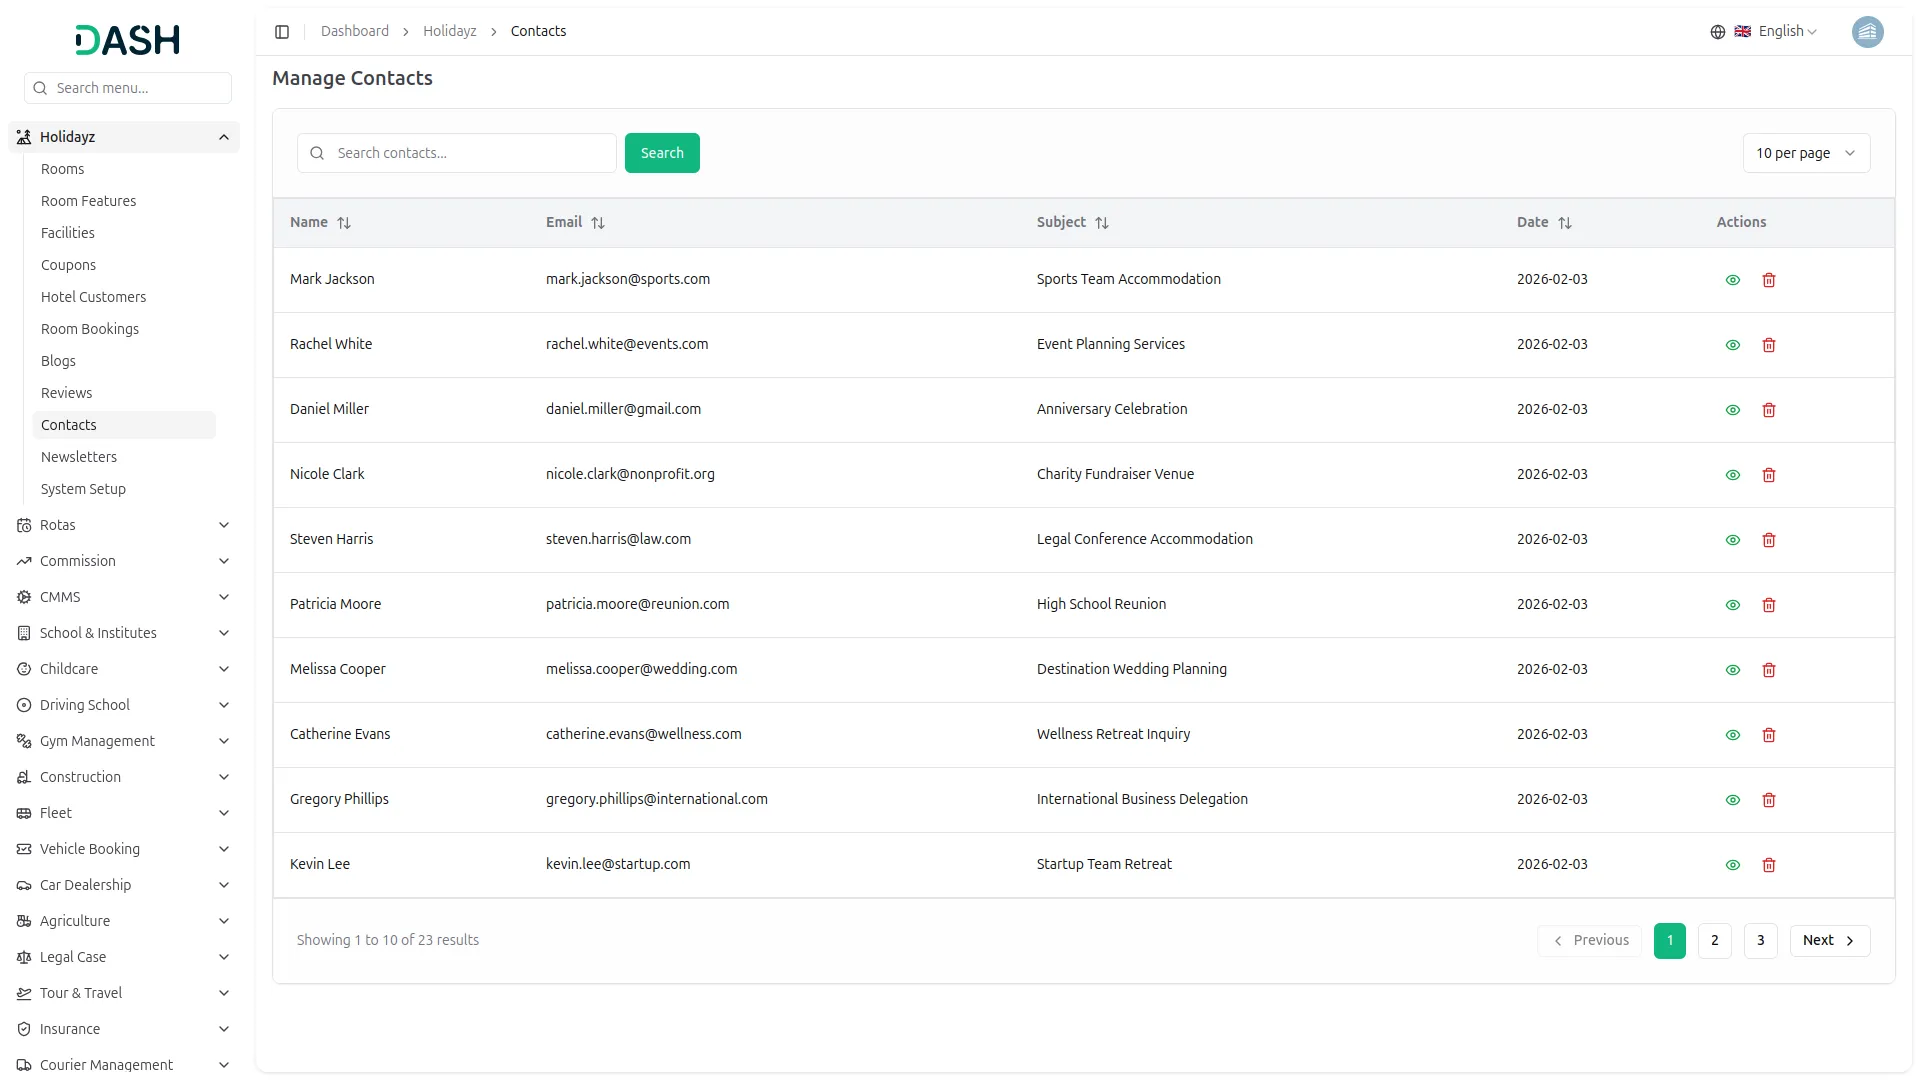Sort by Date column arrows icon
The width and height of the screenshot is (1920, 1080).
(x=1565, y=223)
